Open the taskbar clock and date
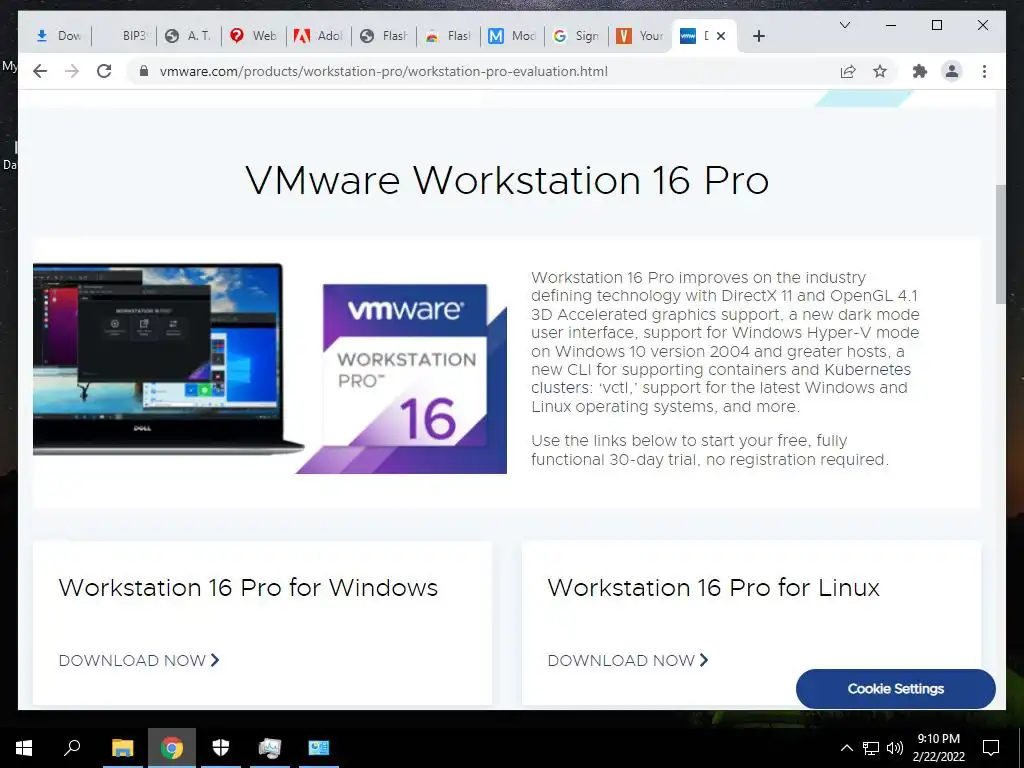 tap(938, 748)
